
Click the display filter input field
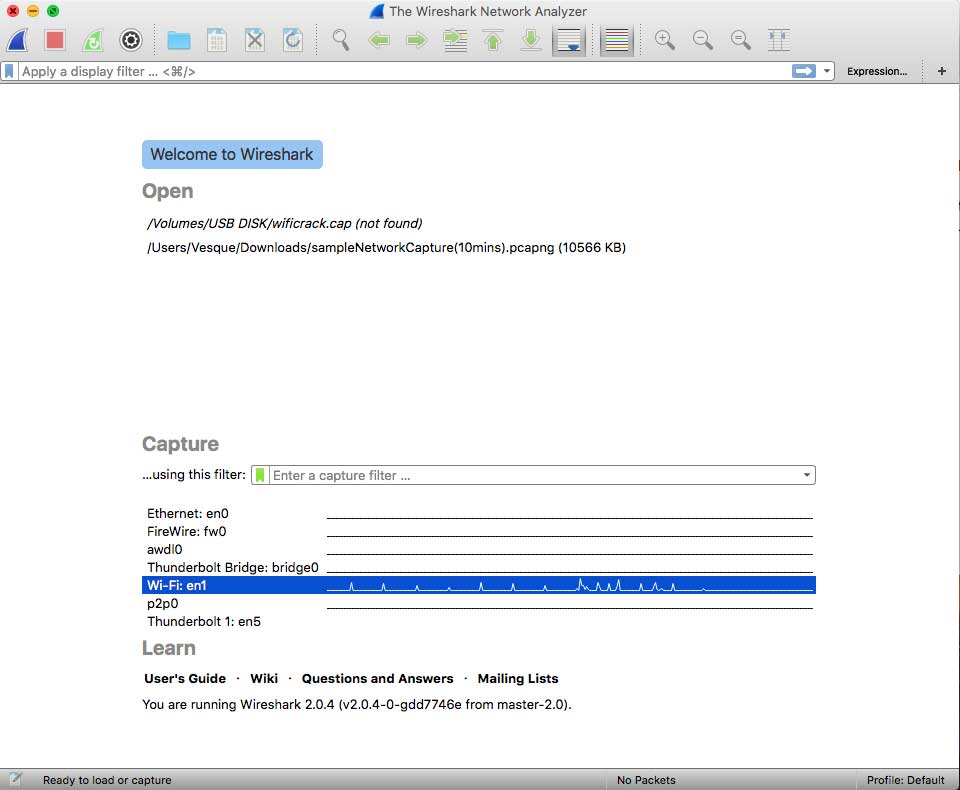tap(404, 72)
